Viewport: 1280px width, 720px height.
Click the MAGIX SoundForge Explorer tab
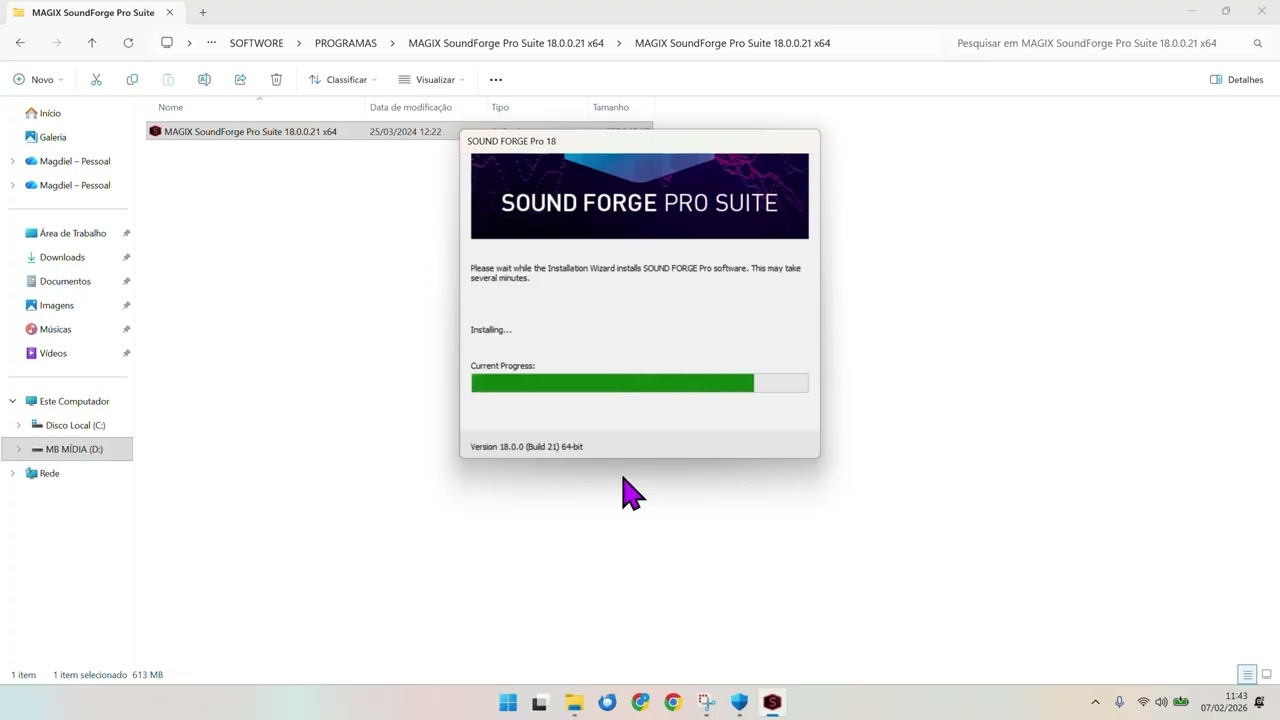93,13
